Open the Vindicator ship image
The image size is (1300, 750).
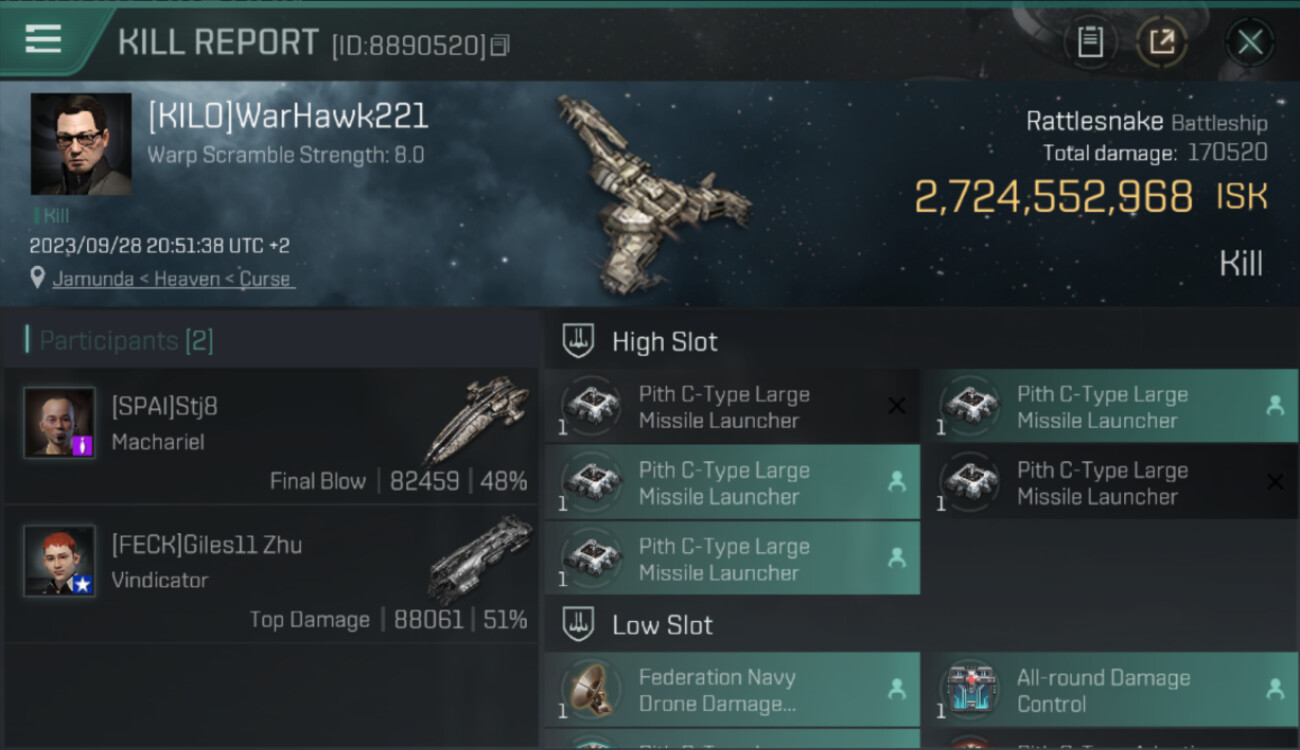tap(480, 558)
